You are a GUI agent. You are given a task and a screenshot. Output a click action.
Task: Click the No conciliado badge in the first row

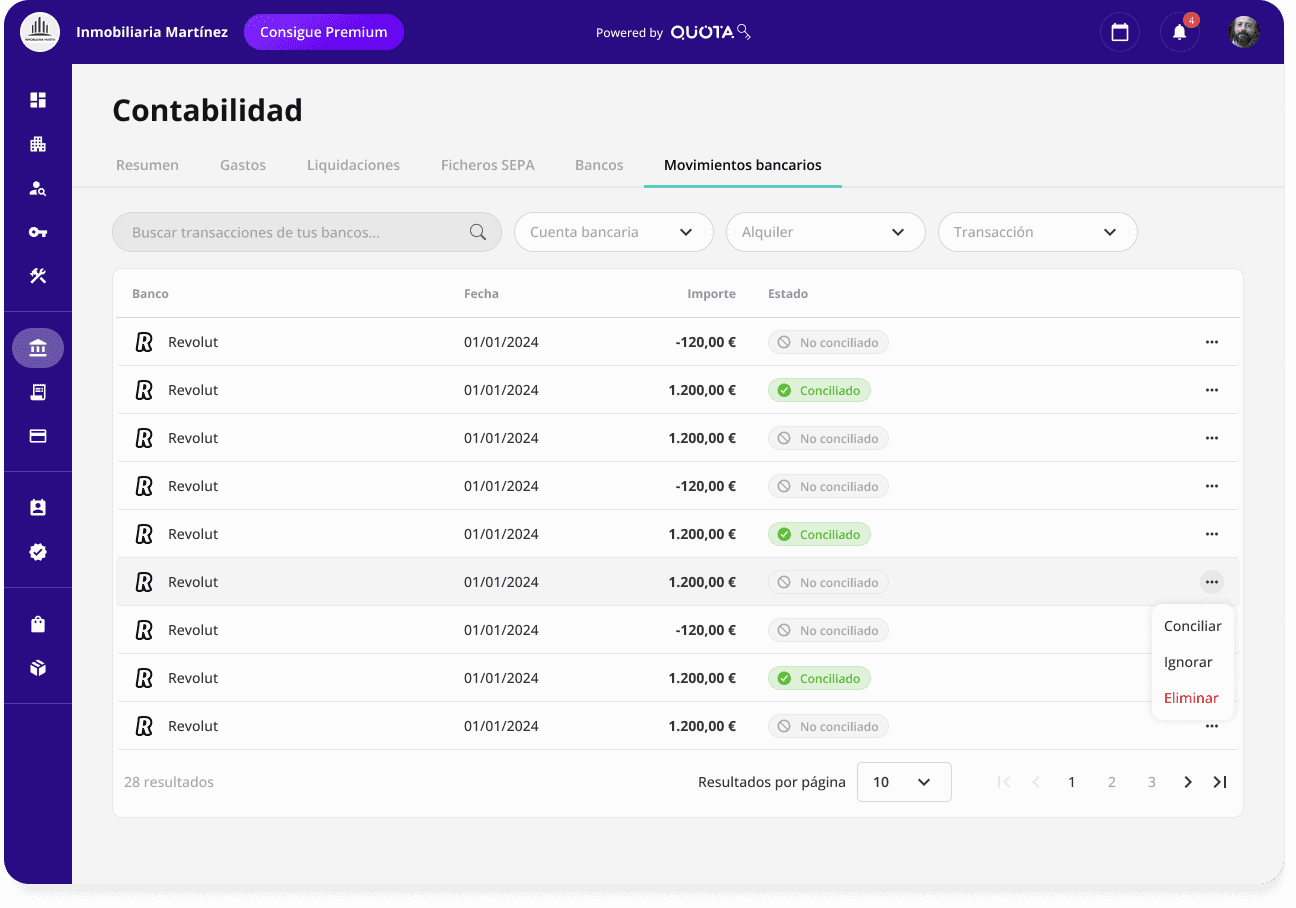[828, 342]
